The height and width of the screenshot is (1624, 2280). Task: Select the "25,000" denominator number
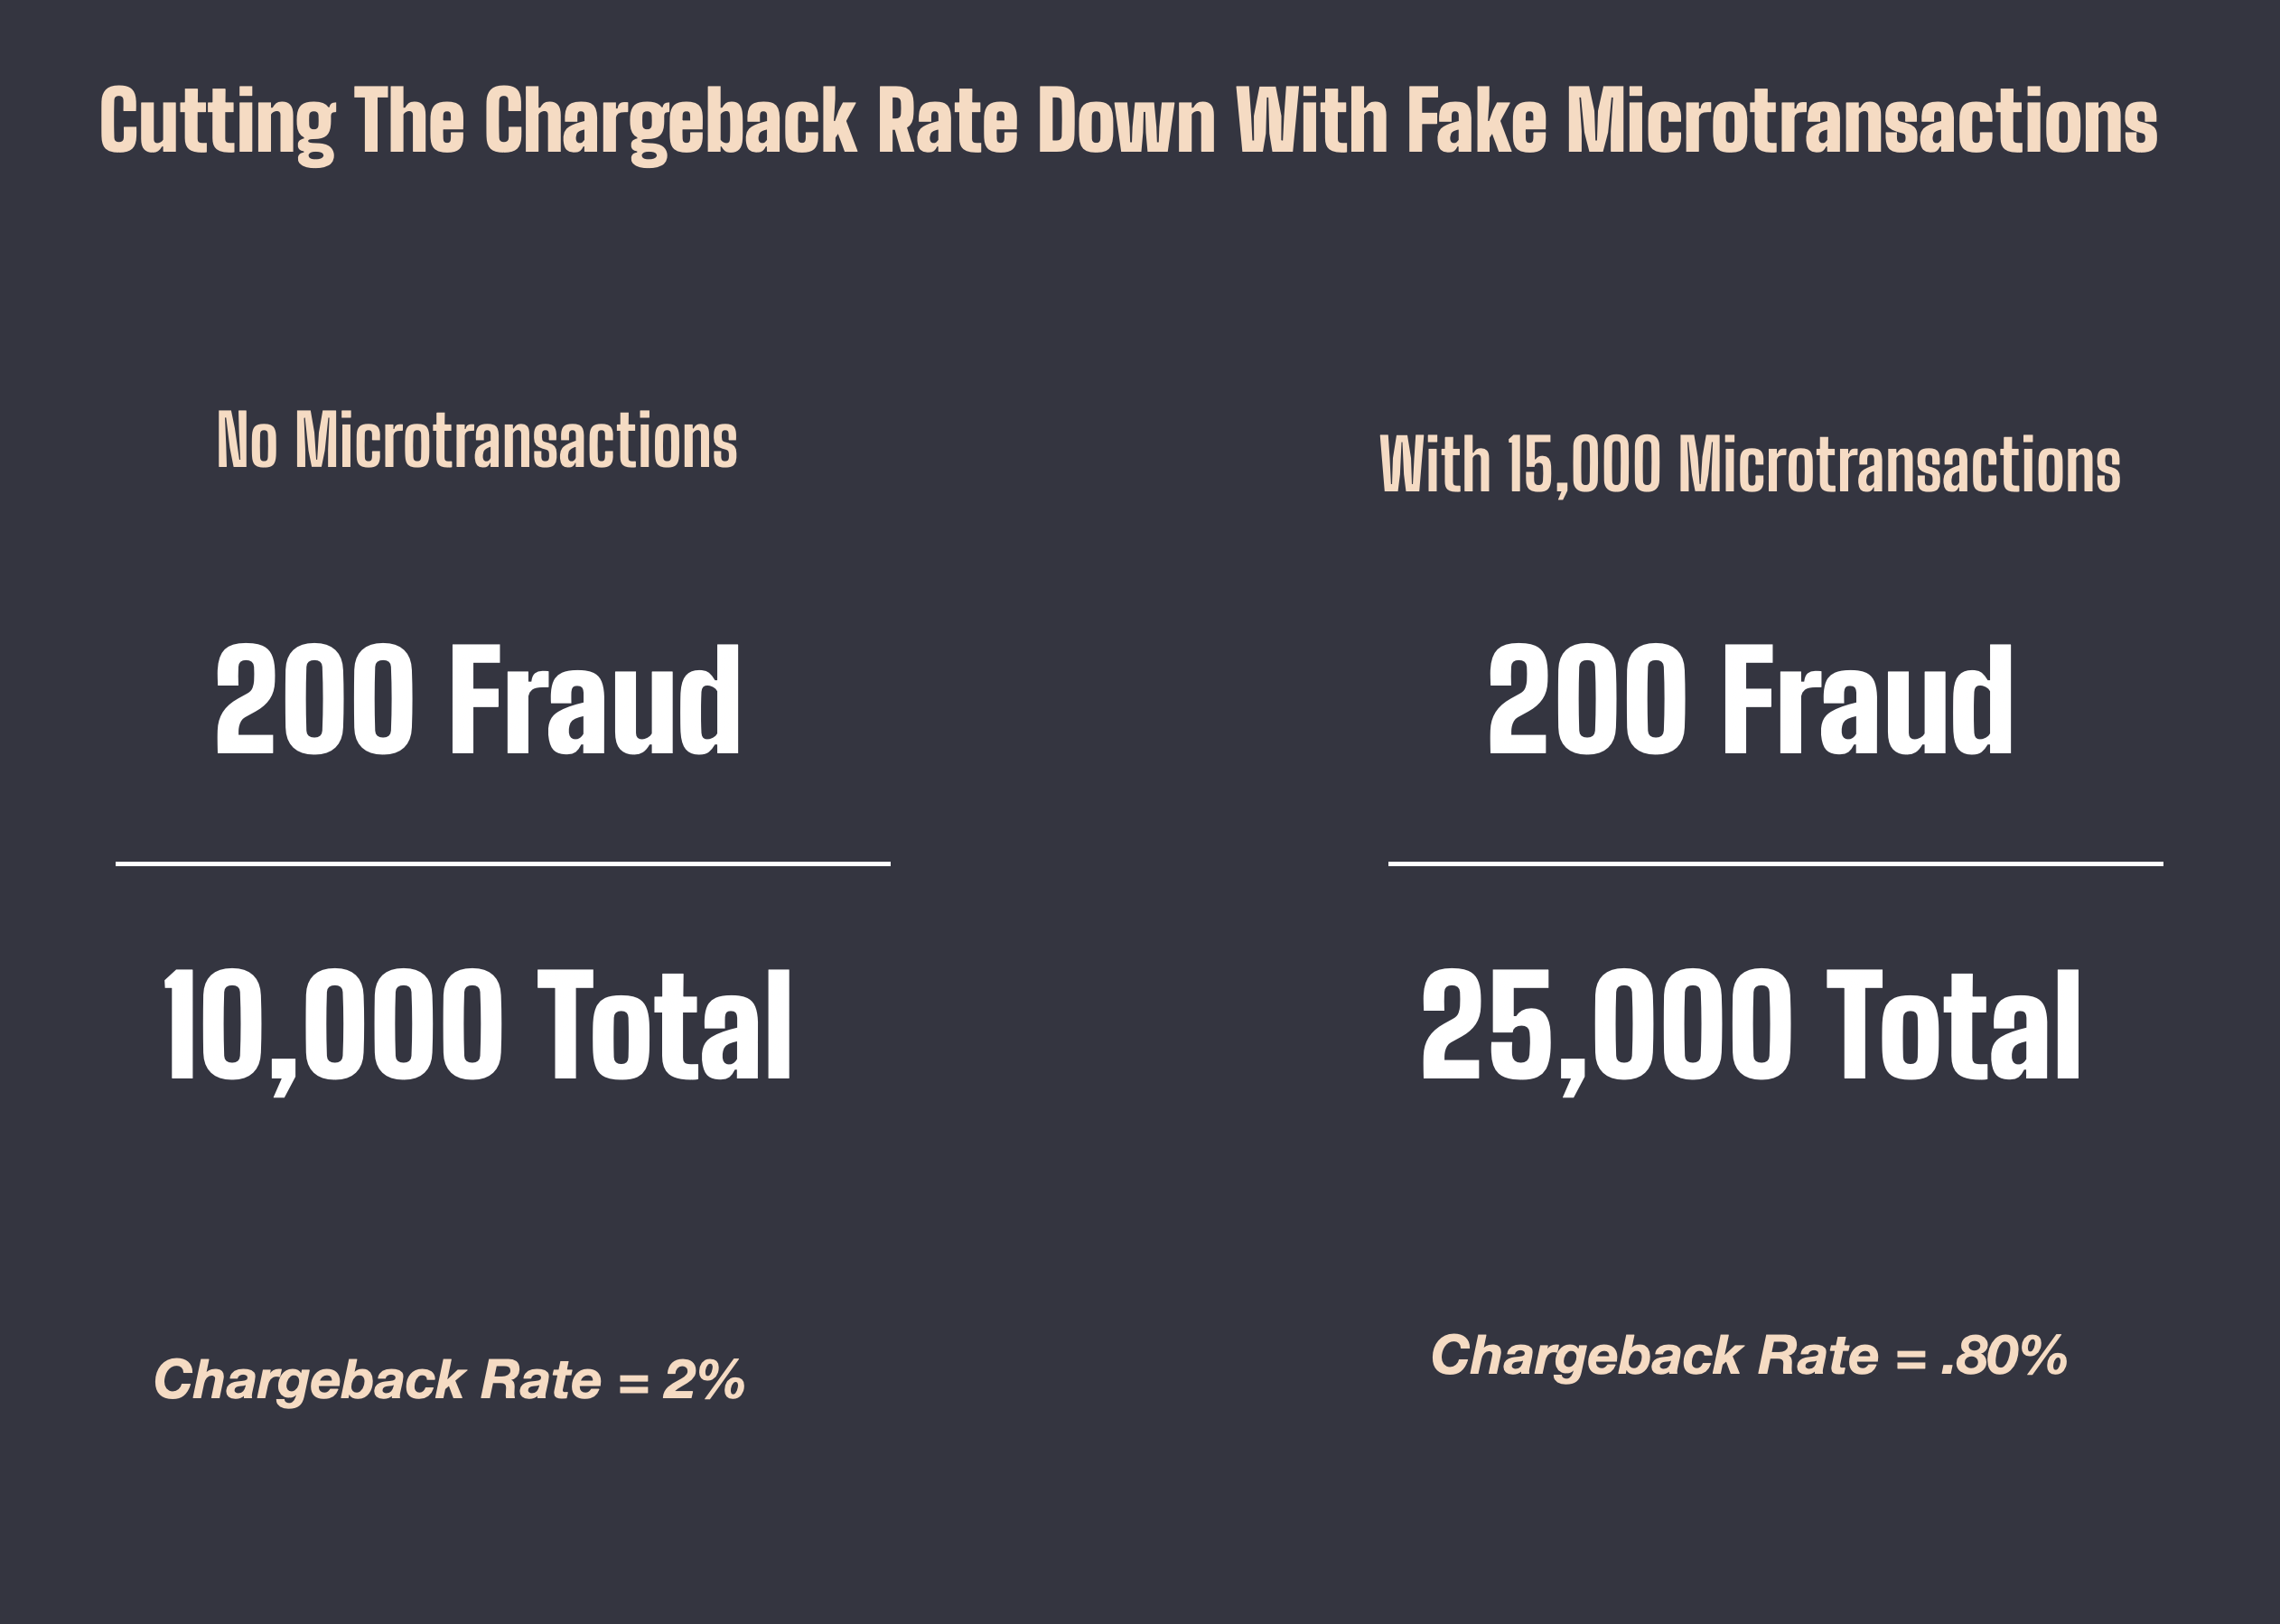[1606, 1026]
